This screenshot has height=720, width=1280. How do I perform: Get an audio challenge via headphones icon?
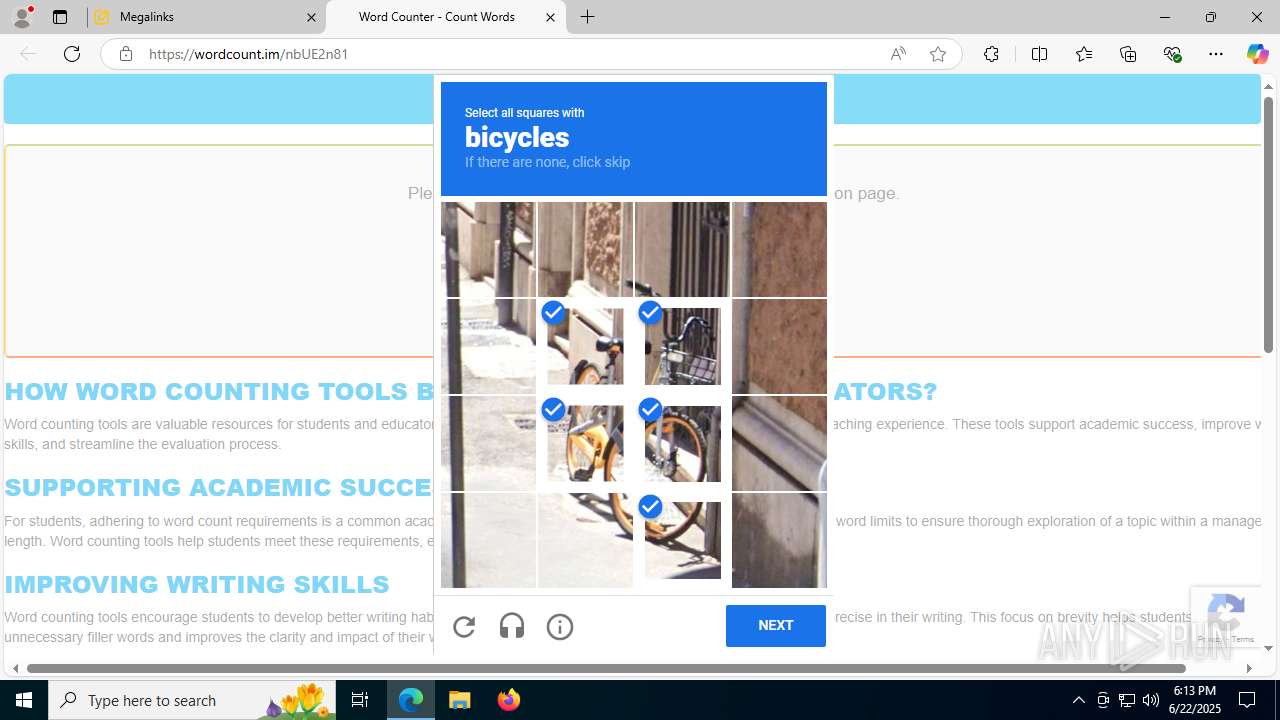[x=512, y=627]
